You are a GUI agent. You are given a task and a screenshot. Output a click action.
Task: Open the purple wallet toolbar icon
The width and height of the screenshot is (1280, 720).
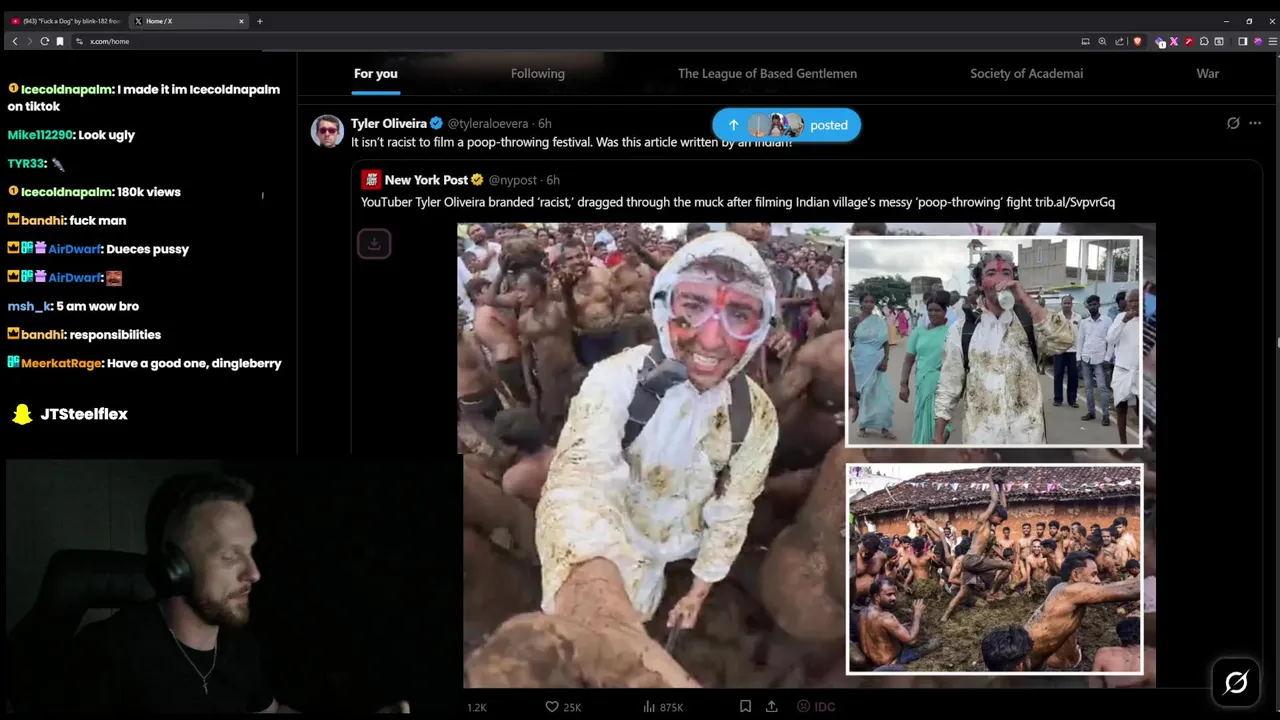coord(1258,41)
